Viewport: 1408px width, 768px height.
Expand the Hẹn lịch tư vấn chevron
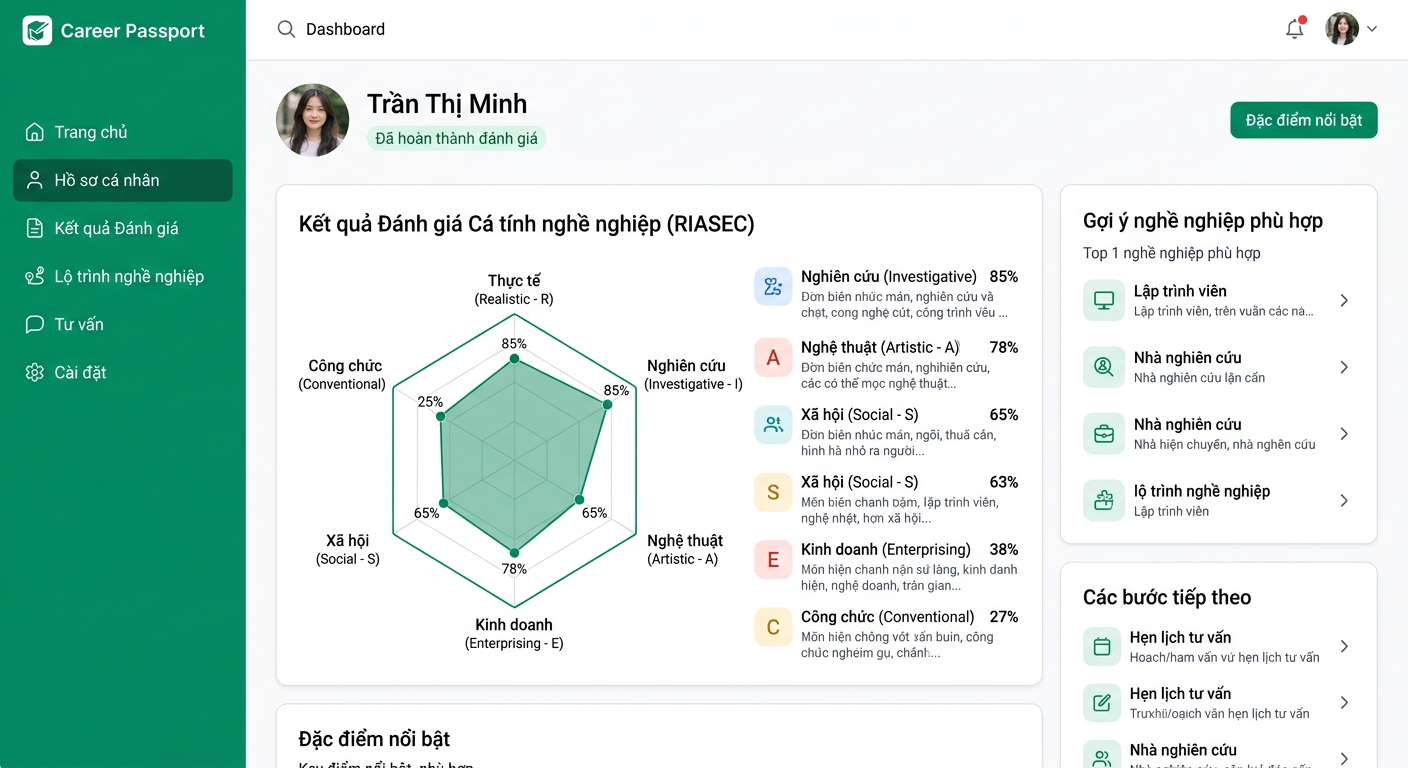1347,647
